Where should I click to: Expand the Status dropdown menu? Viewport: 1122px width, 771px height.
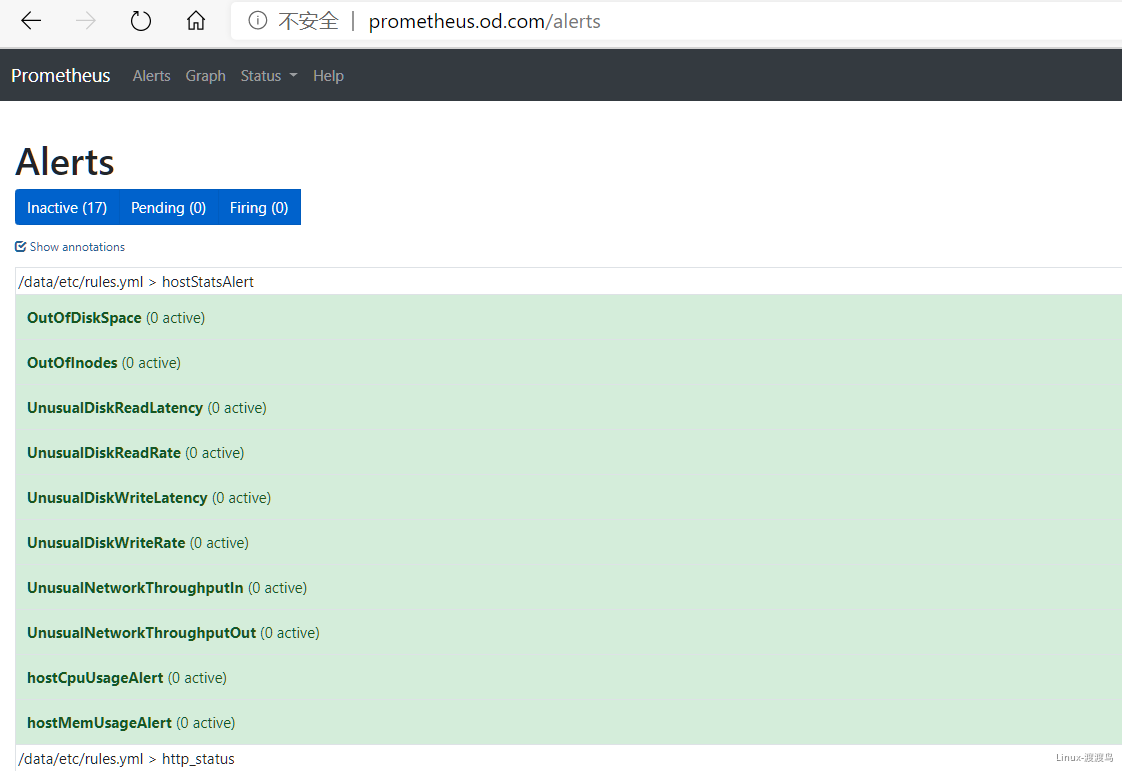(x=268, y=76)
